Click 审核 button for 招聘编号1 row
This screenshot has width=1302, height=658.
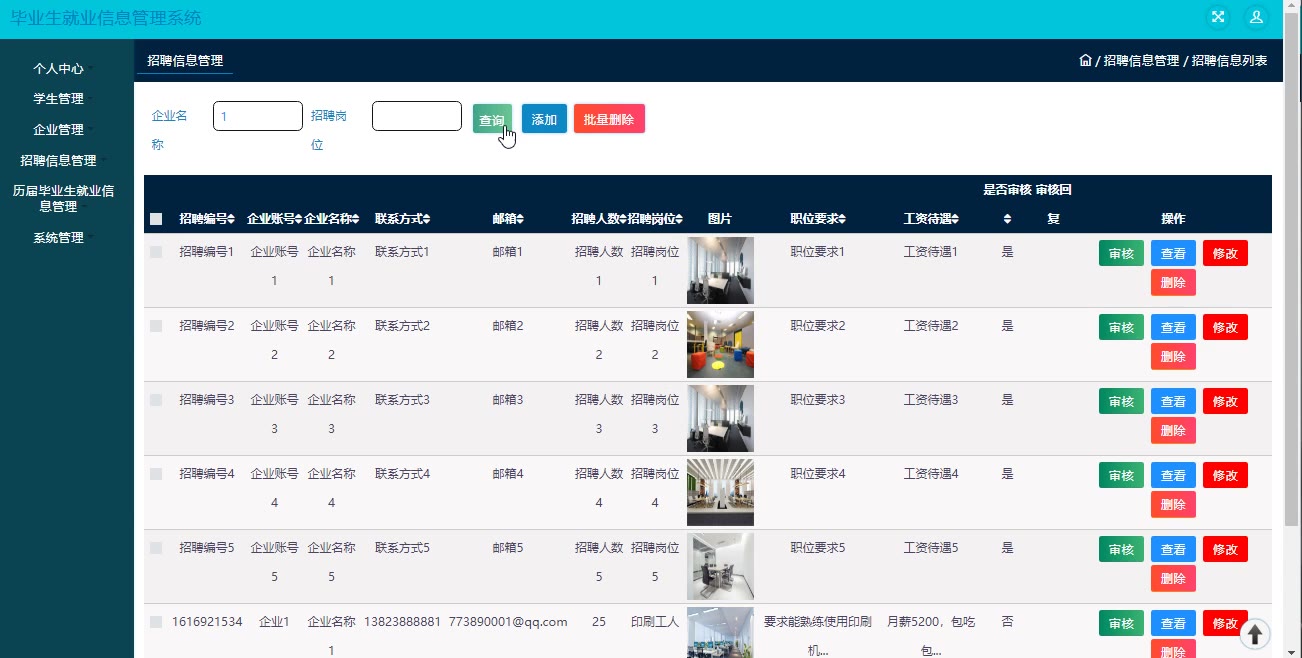pos(1121,253)
